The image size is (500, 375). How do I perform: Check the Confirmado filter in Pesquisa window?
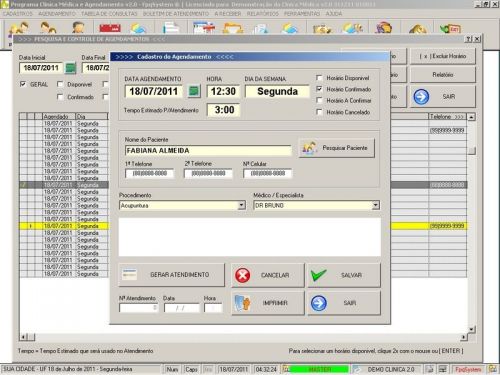pyautogui.click(x=60, y=97)
